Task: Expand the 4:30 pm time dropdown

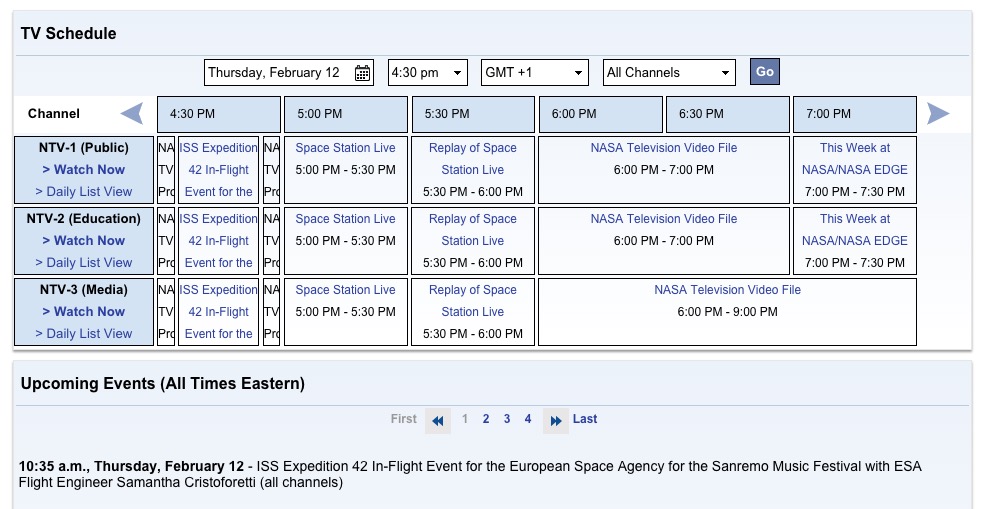Action: tap(427, 73)
